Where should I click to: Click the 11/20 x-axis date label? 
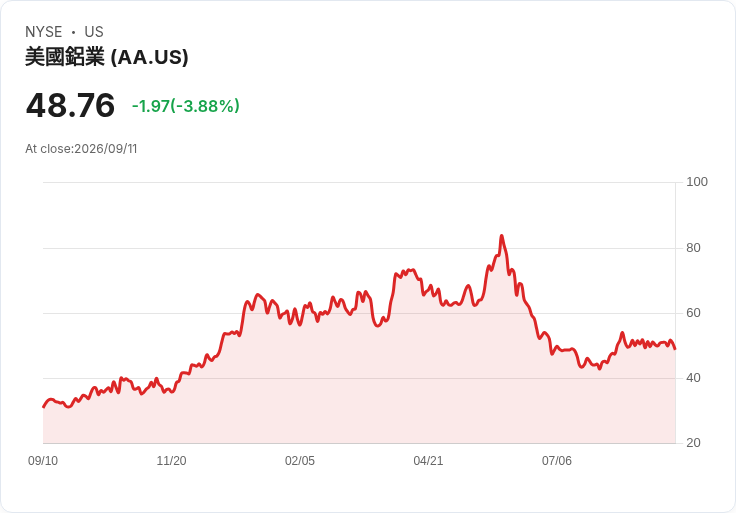tap(171, 461)
